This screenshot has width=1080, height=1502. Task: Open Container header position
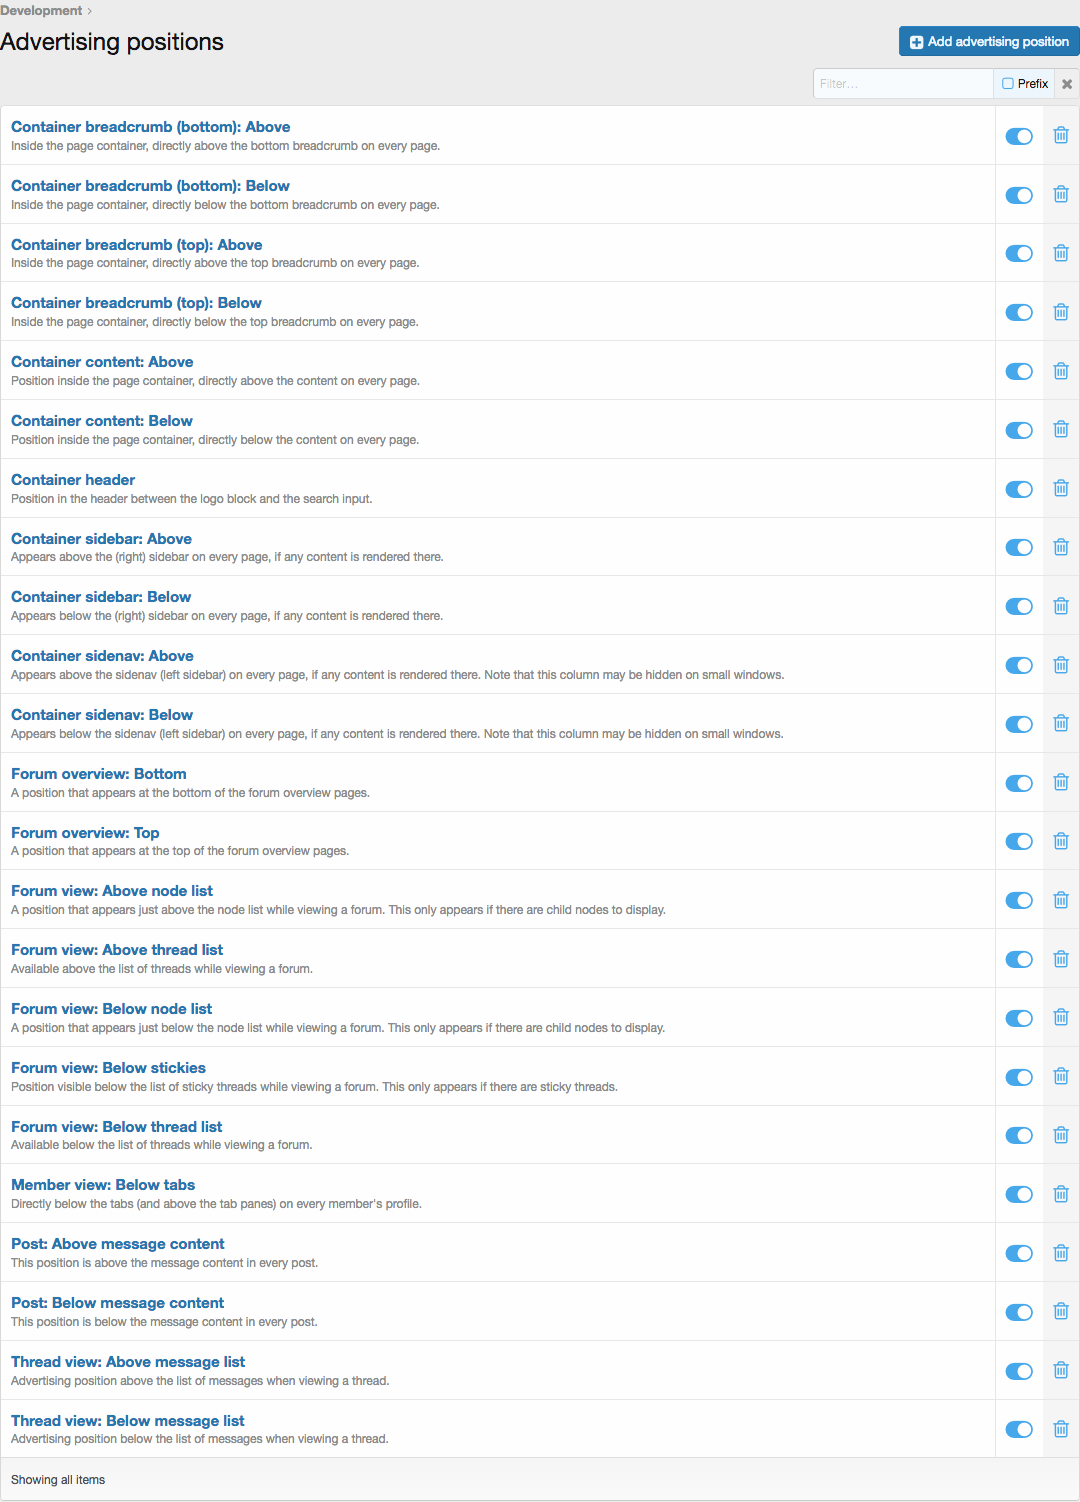point(73,480)
